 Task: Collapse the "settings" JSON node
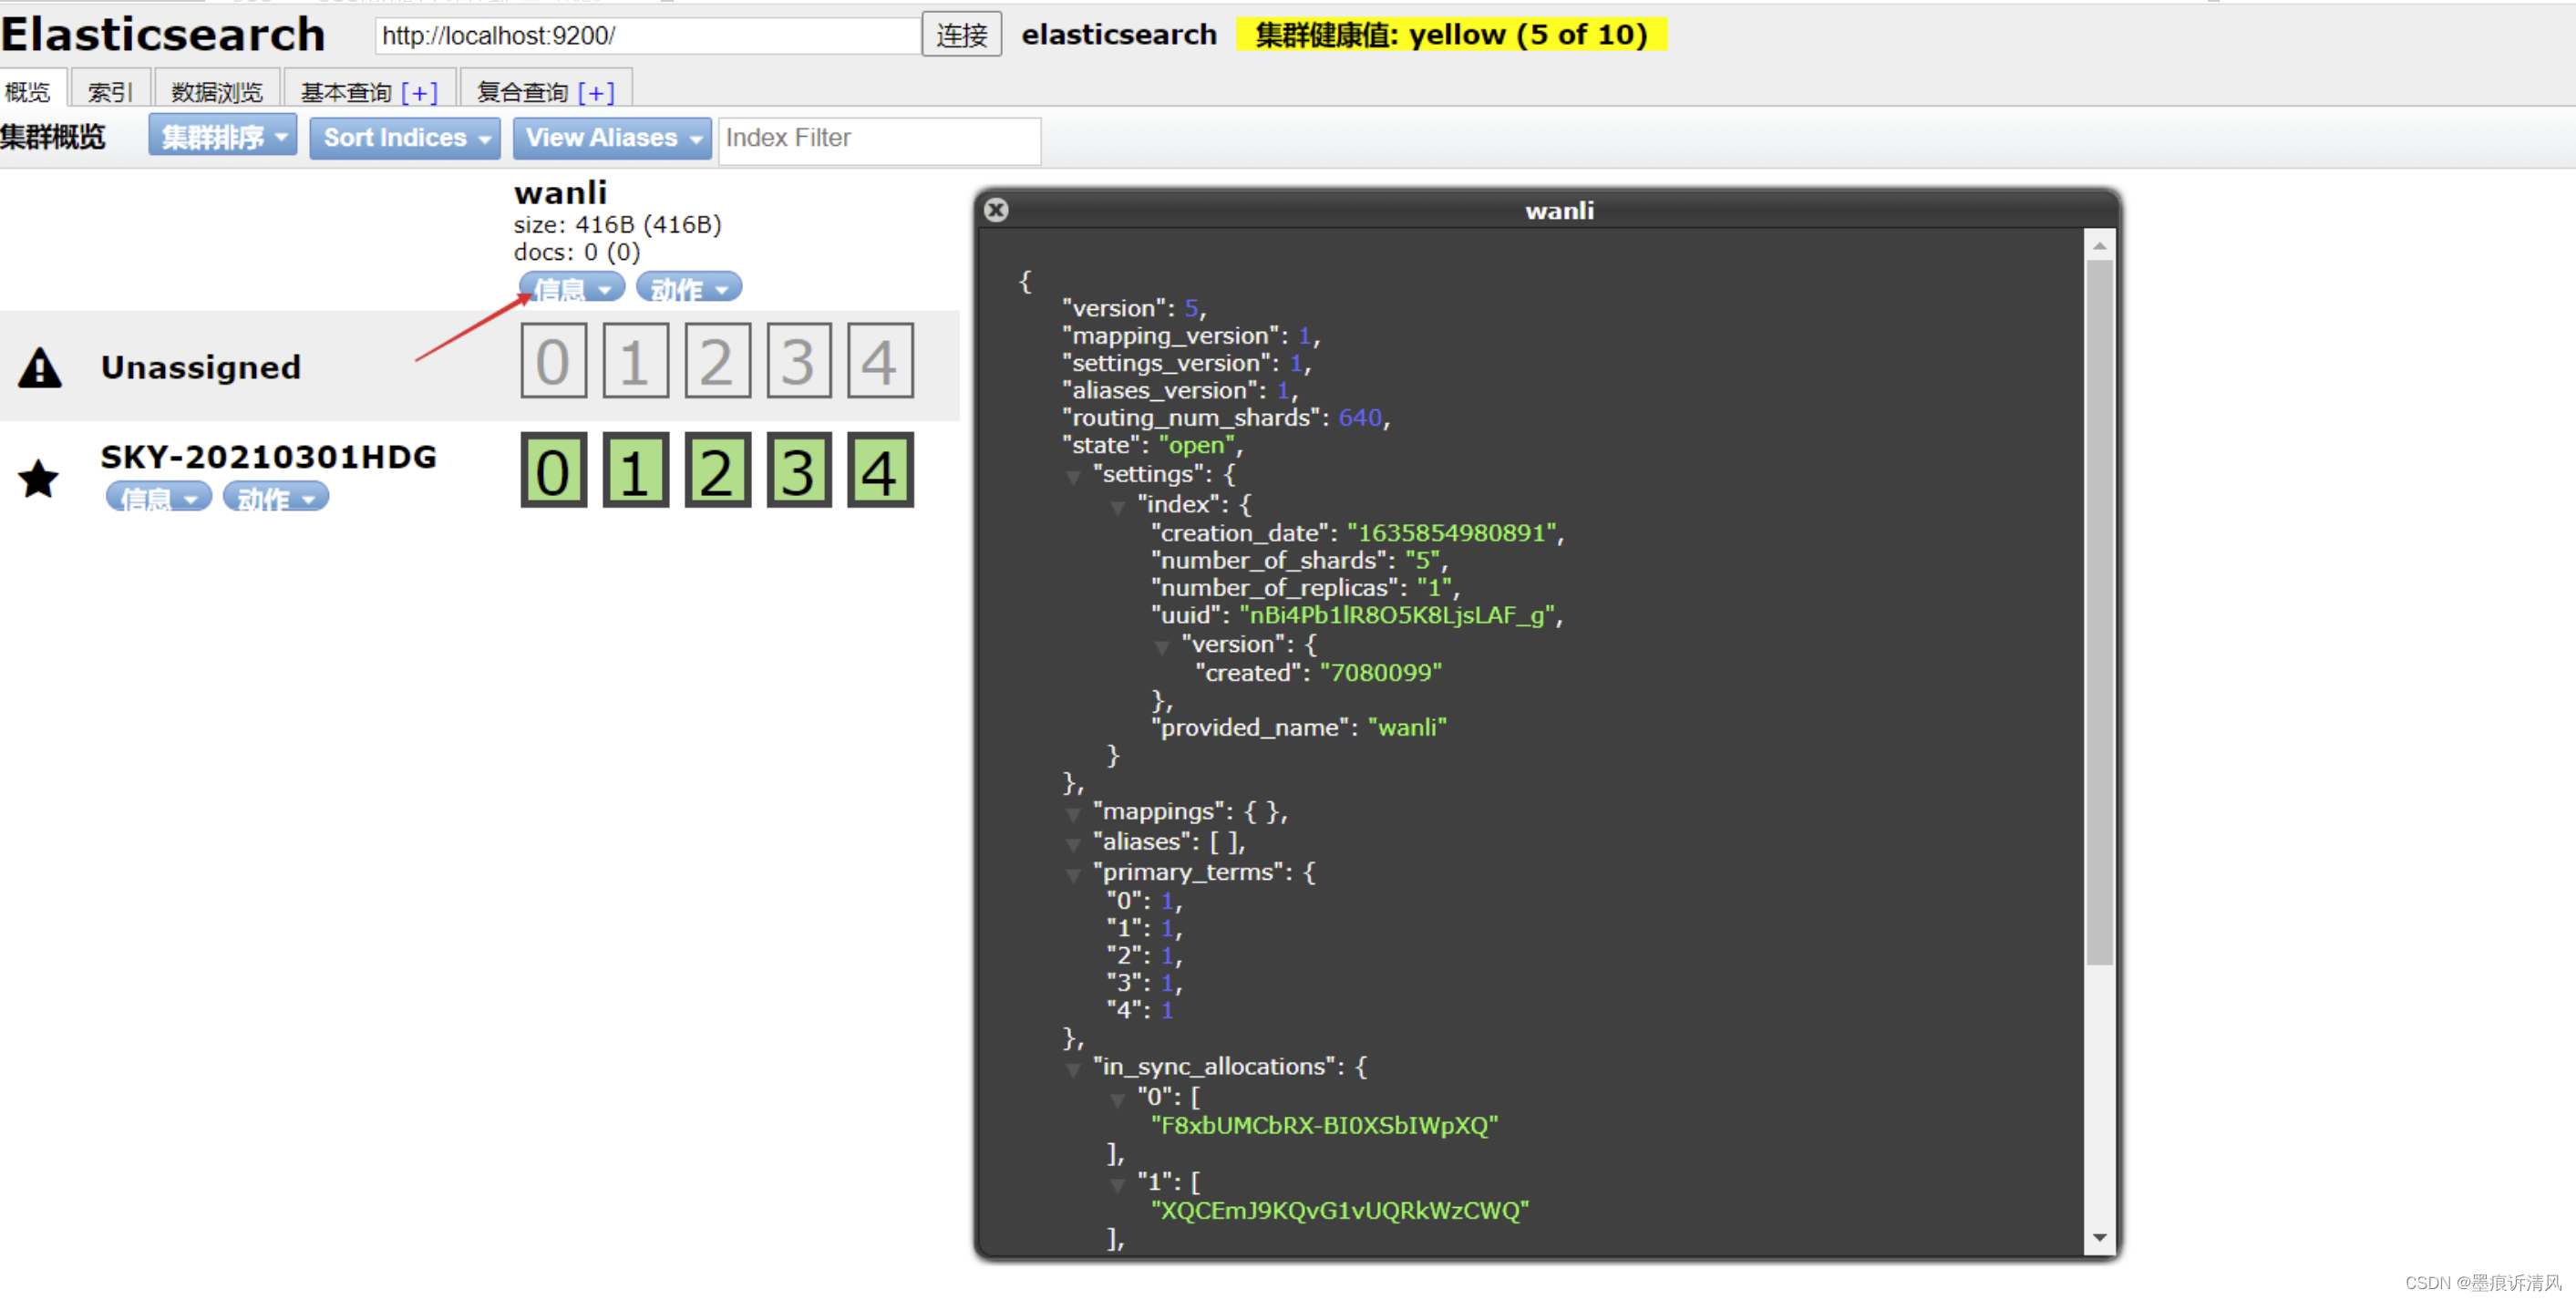tap(1073, 477)
